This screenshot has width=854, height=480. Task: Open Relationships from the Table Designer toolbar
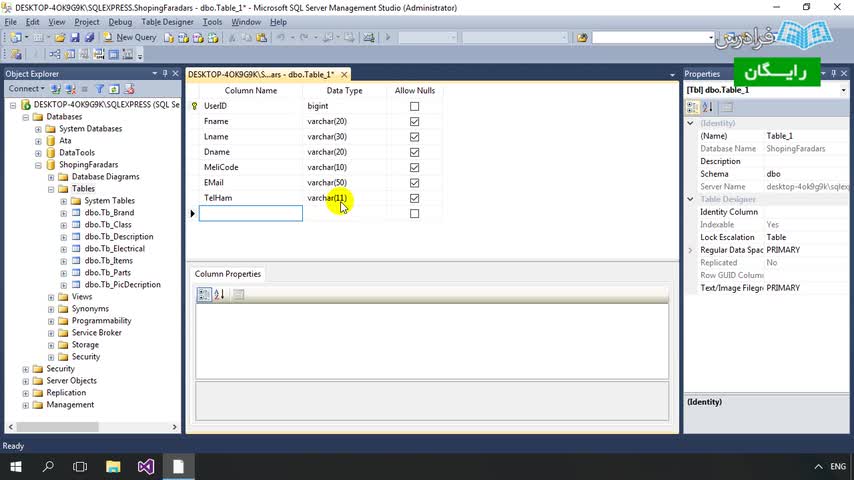click(55, 54)
